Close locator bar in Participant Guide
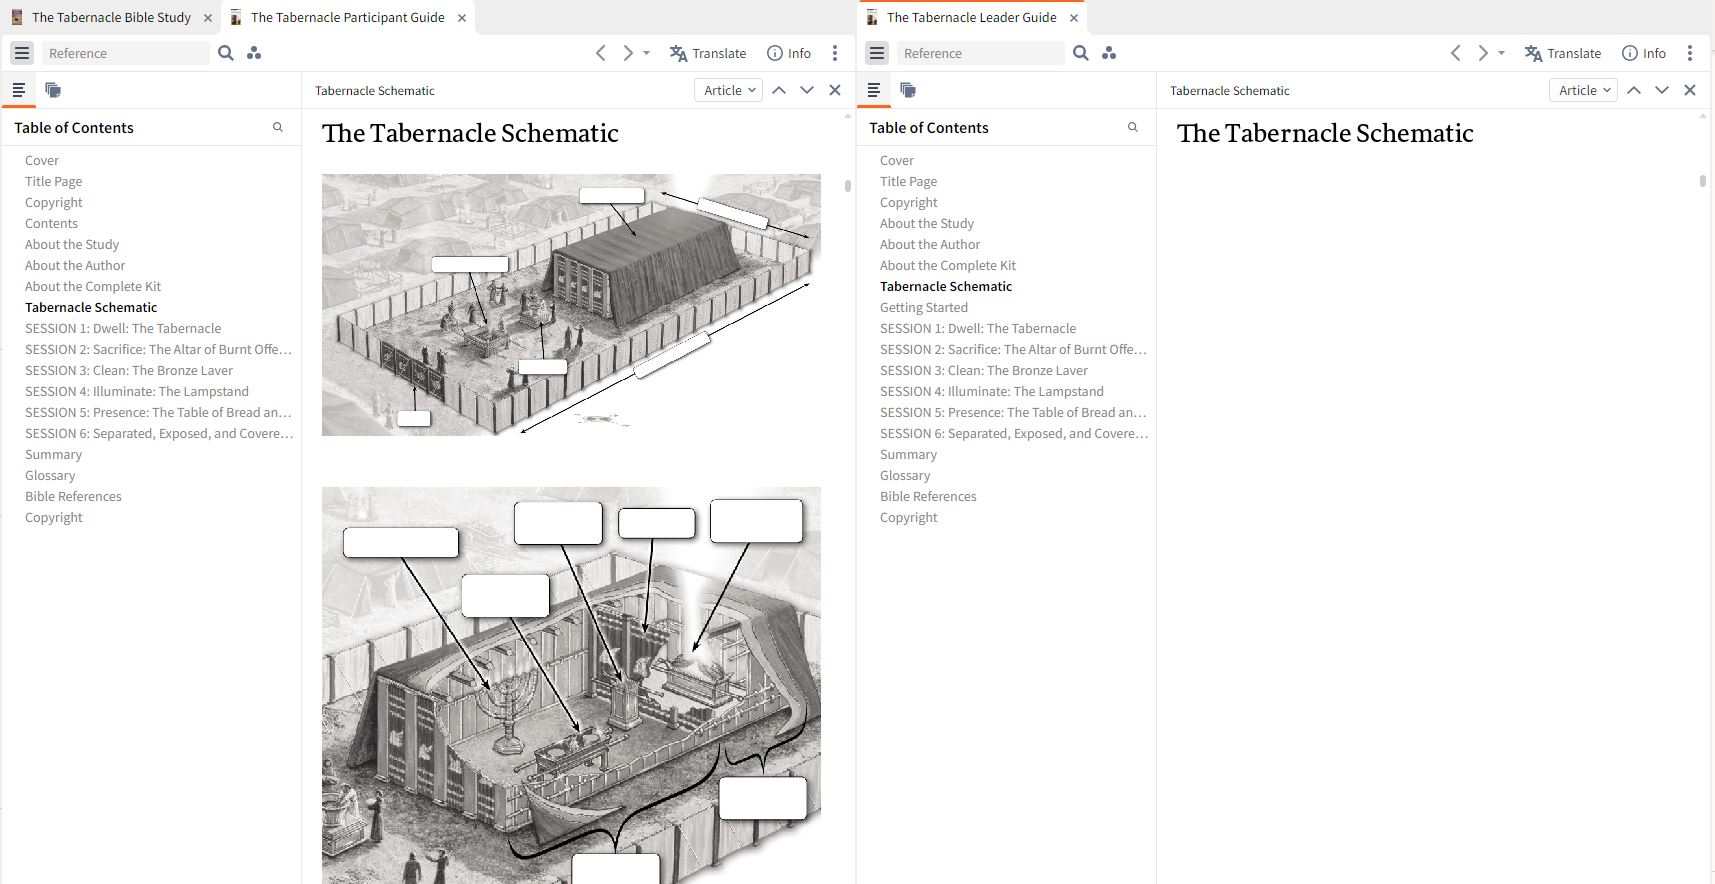This screenshot has width=1715, height=884. (835, 90)
